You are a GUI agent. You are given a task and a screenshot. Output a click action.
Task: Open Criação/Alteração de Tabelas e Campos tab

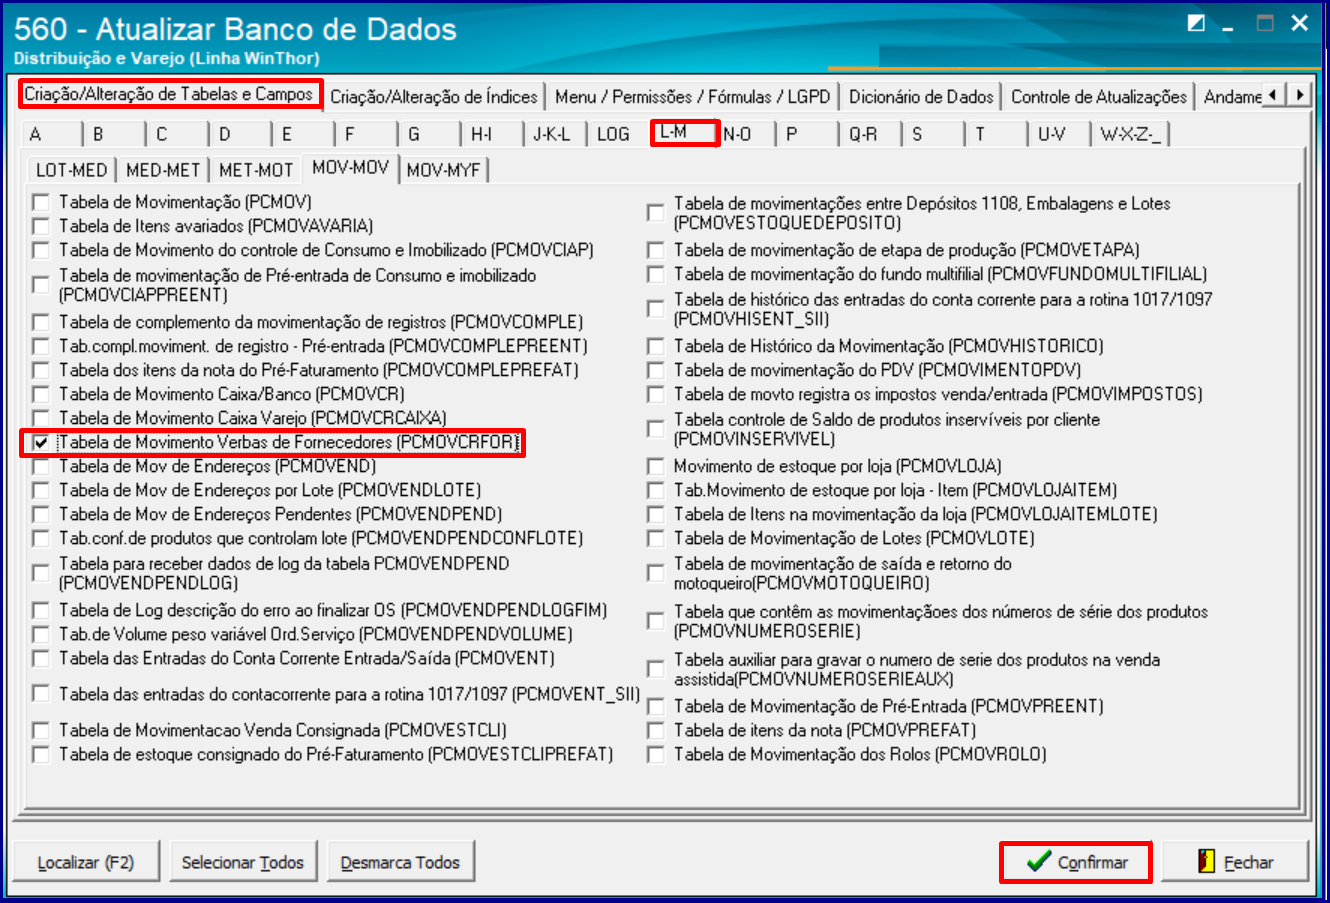click(169, 94)
